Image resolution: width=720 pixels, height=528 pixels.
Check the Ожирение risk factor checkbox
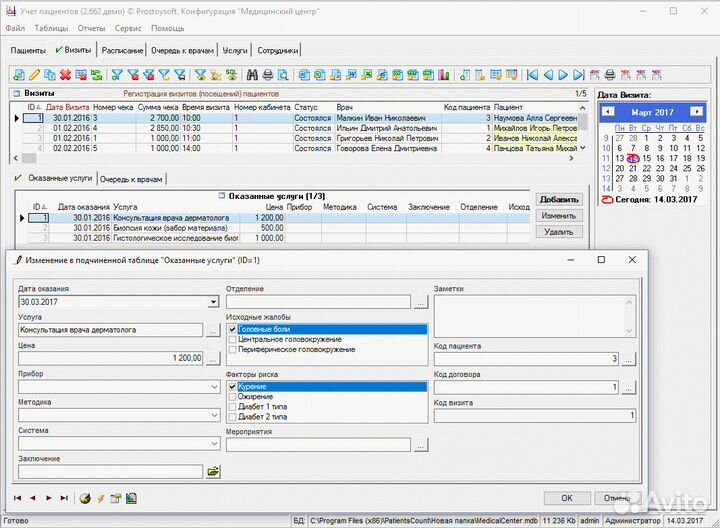tap(232, 397)
